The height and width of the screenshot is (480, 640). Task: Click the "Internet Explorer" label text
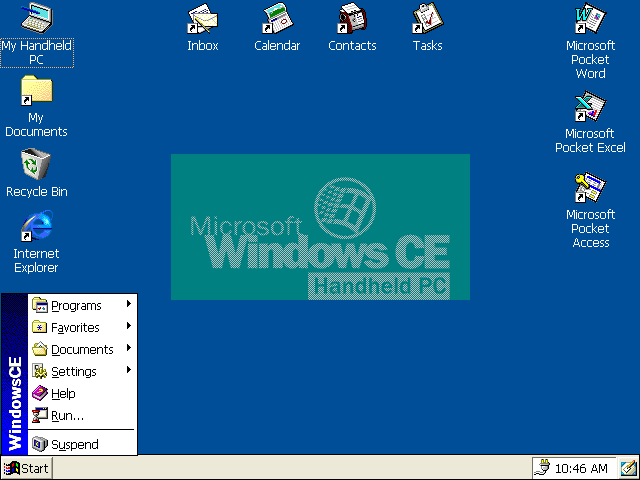(36, 260)
